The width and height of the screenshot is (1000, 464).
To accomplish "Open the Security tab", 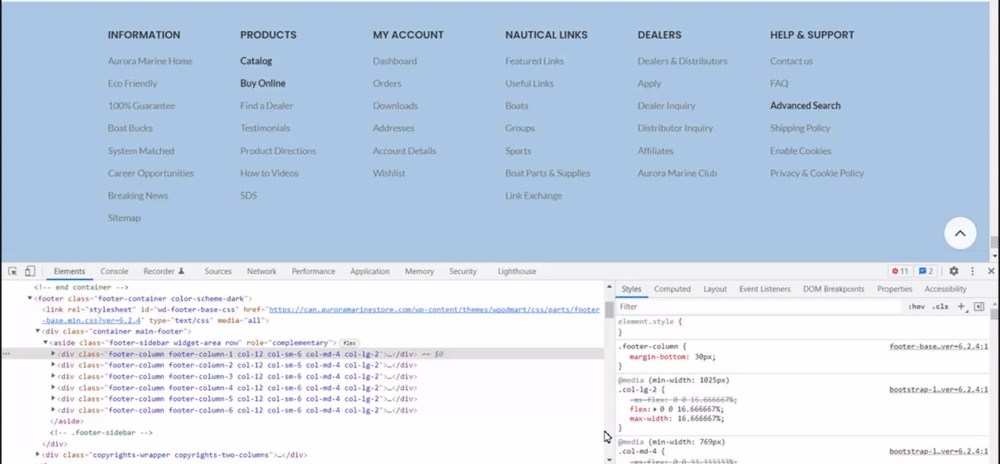I will [x=463, y=272].
